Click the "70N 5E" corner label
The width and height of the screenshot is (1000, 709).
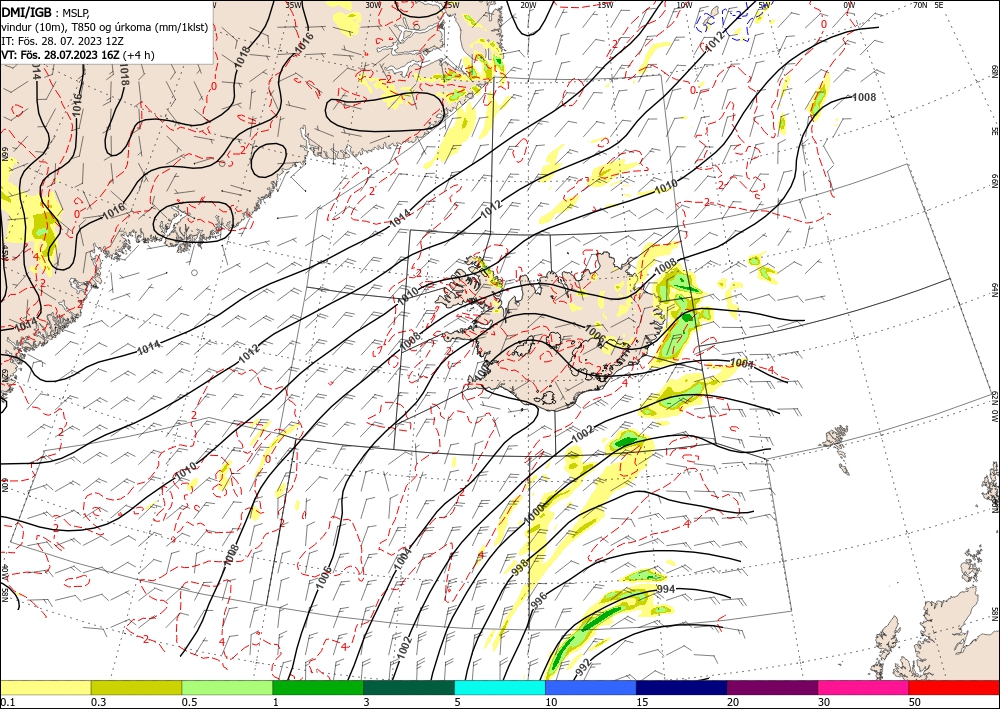(x=928, y=5)
